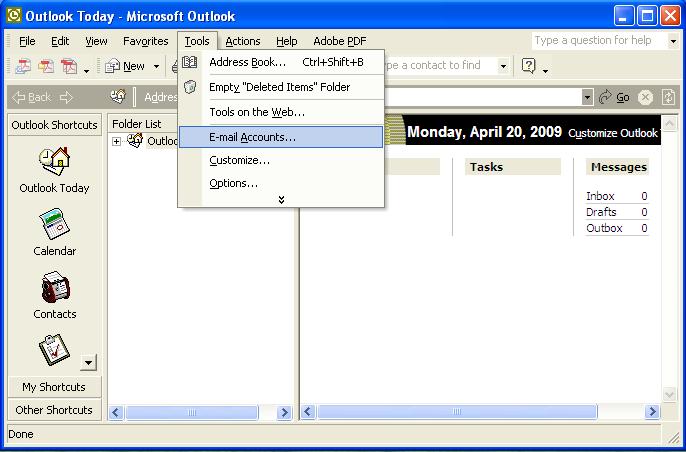The width and height of the screenshot is (686, 452).
Task: Open the Calendar shortcut icon
Action: click(x=54, y=223)
